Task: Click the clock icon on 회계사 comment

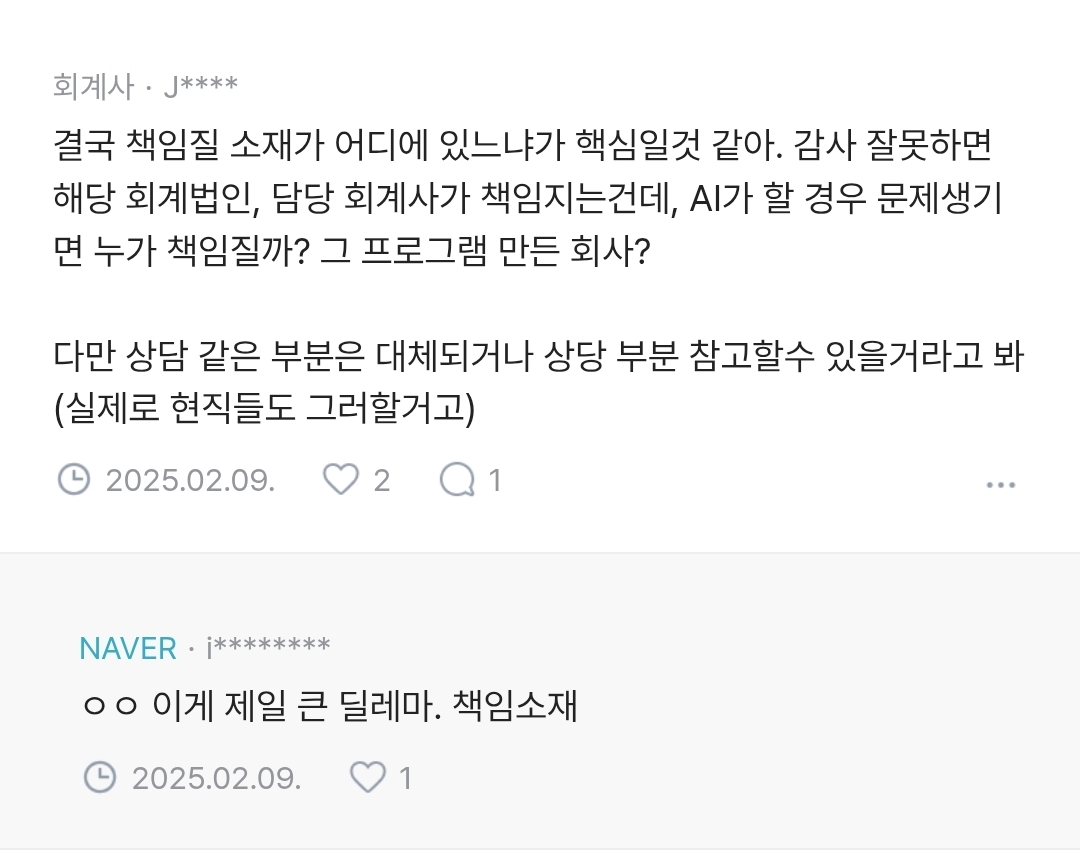Action: [74, 481]
